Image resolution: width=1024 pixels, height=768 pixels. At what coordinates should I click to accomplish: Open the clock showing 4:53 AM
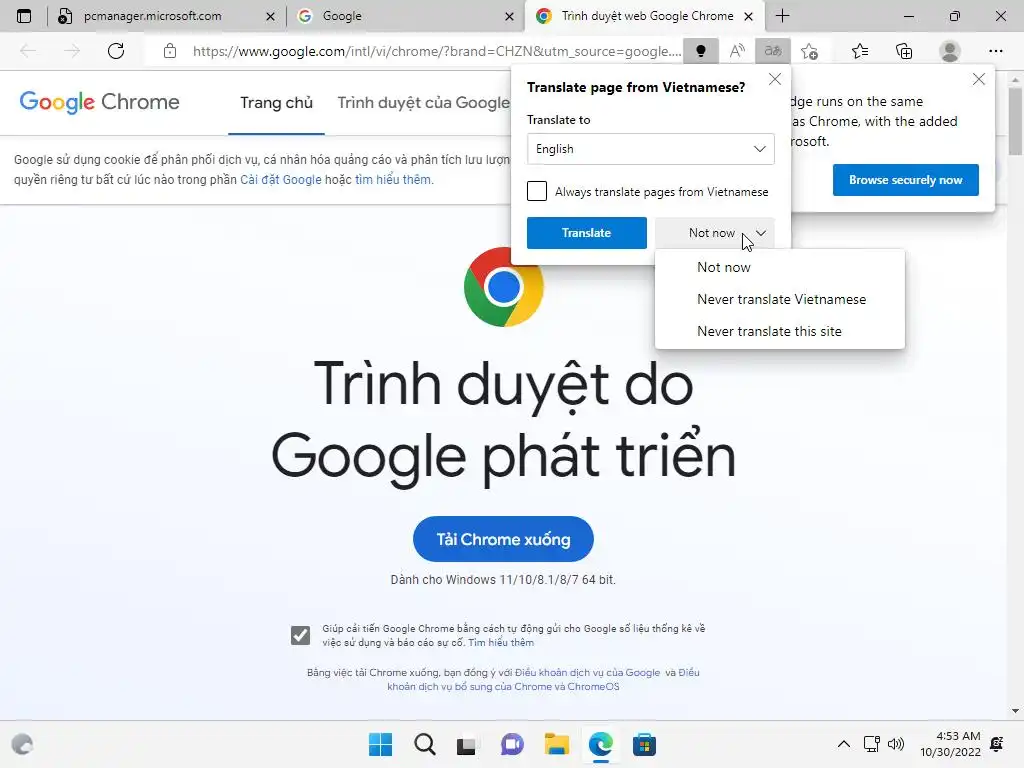tap(950, 744)
